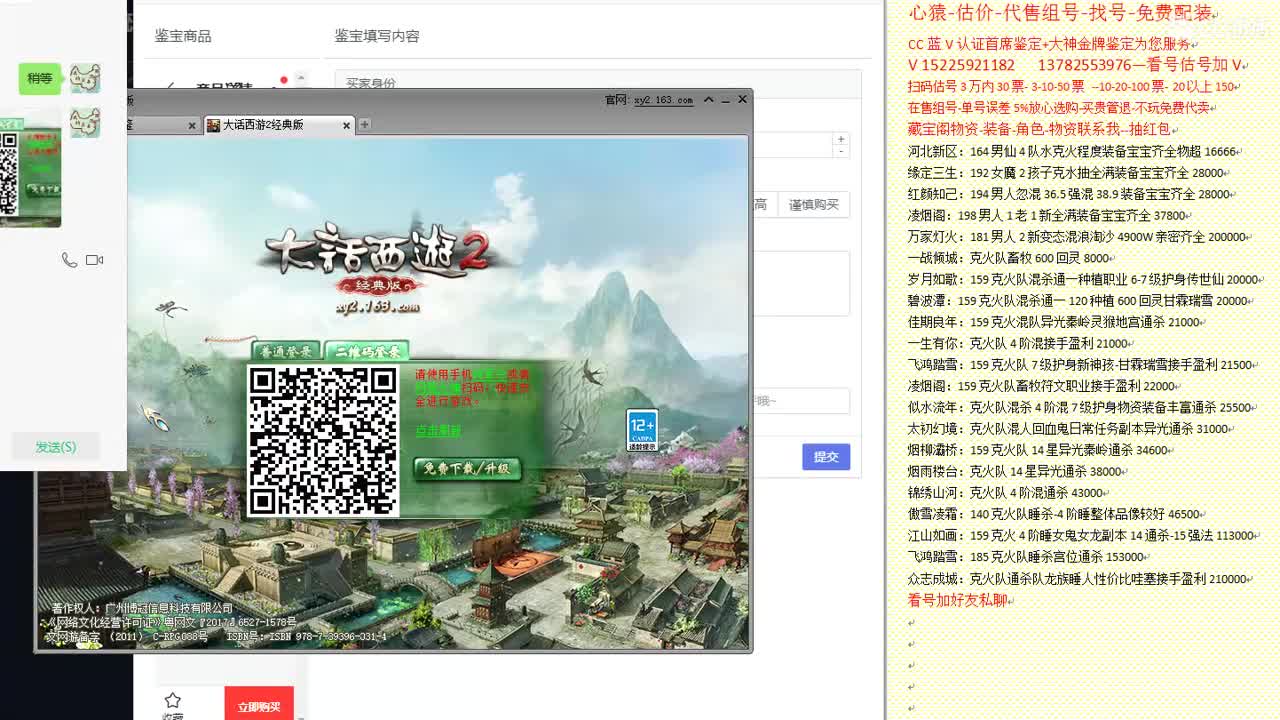This screenshot has height=720, width=1280.
Task: Click the line starting 似水流年
Action: pos(1080,407)
